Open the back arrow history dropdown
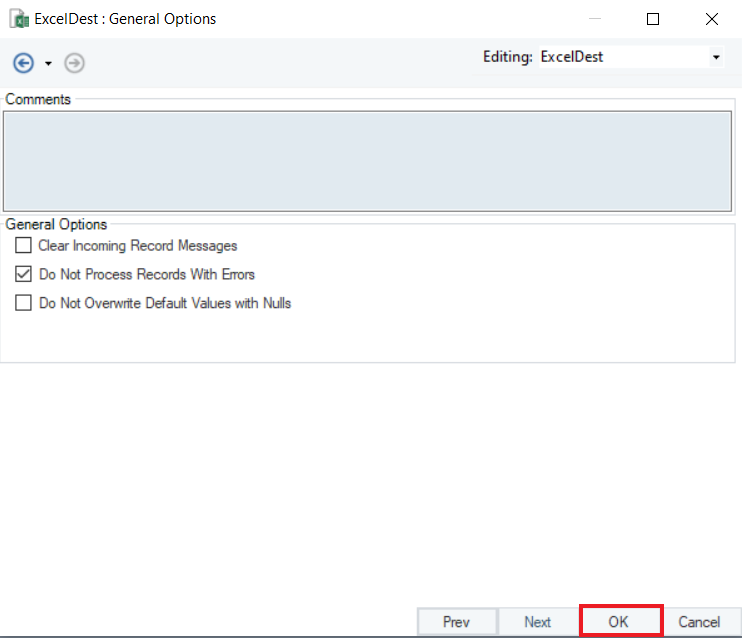The width and height of the screenshot is (742, 638). (48, 64)
